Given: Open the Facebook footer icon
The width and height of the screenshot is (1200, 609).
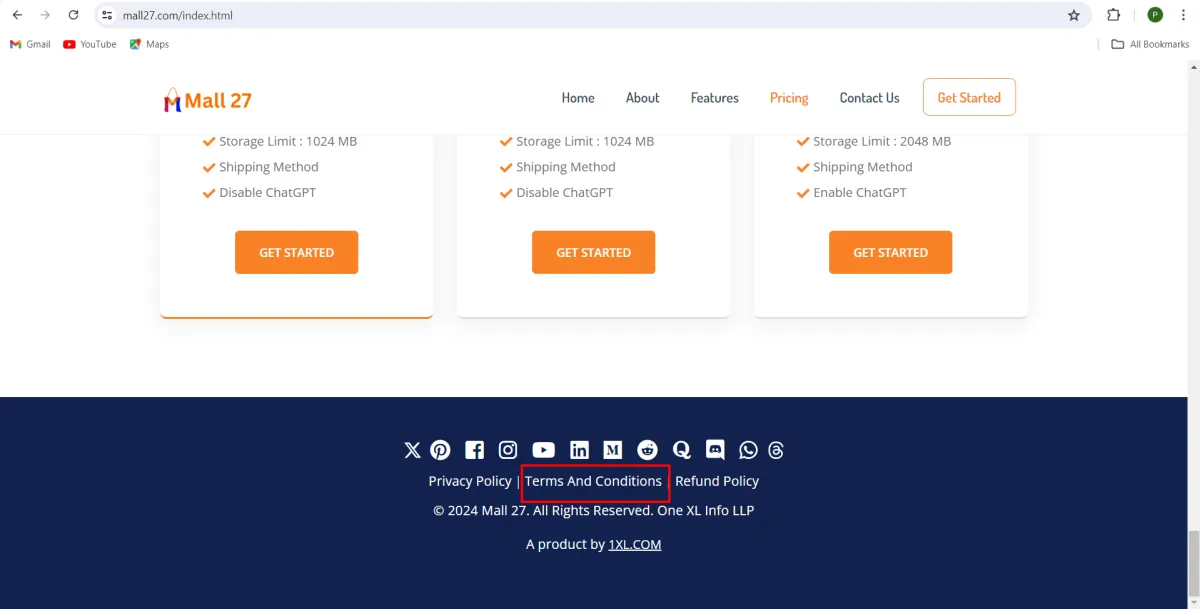Looking at the screenshot, I should point(474,450).
